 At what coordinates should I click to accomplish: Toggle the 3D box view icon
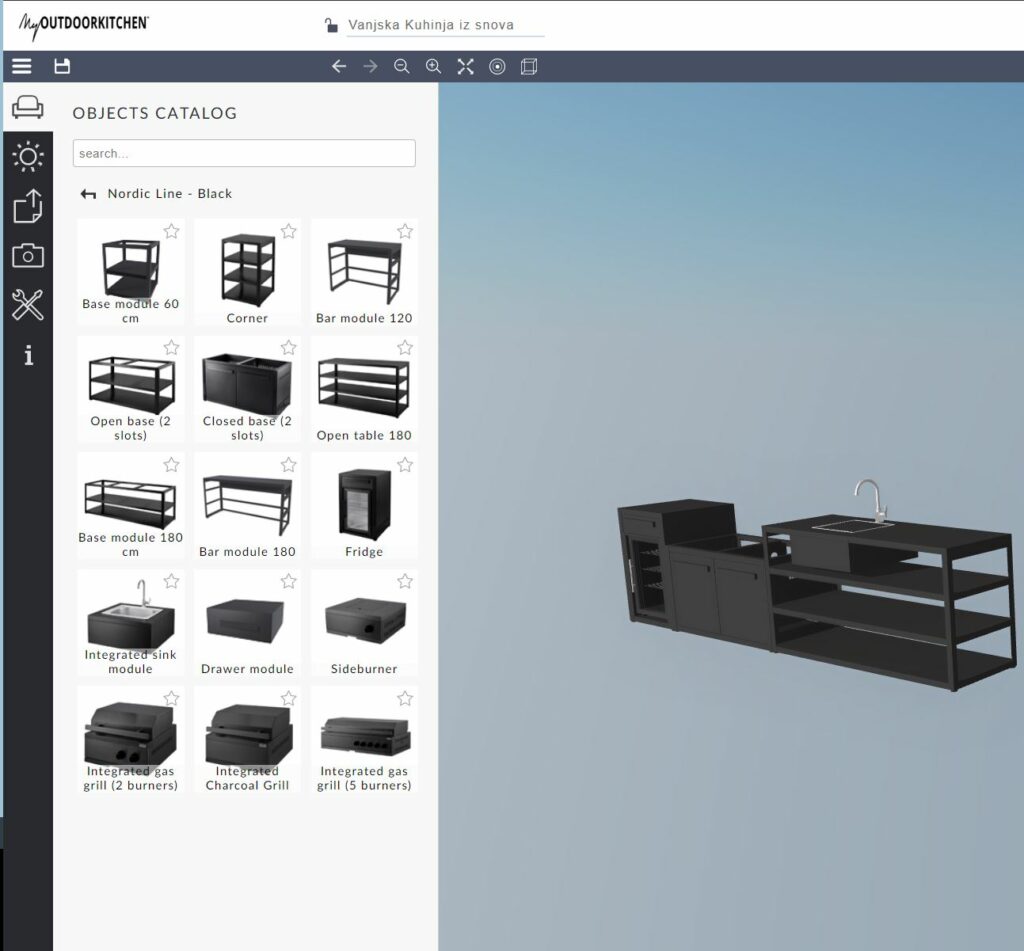point(529,67)
